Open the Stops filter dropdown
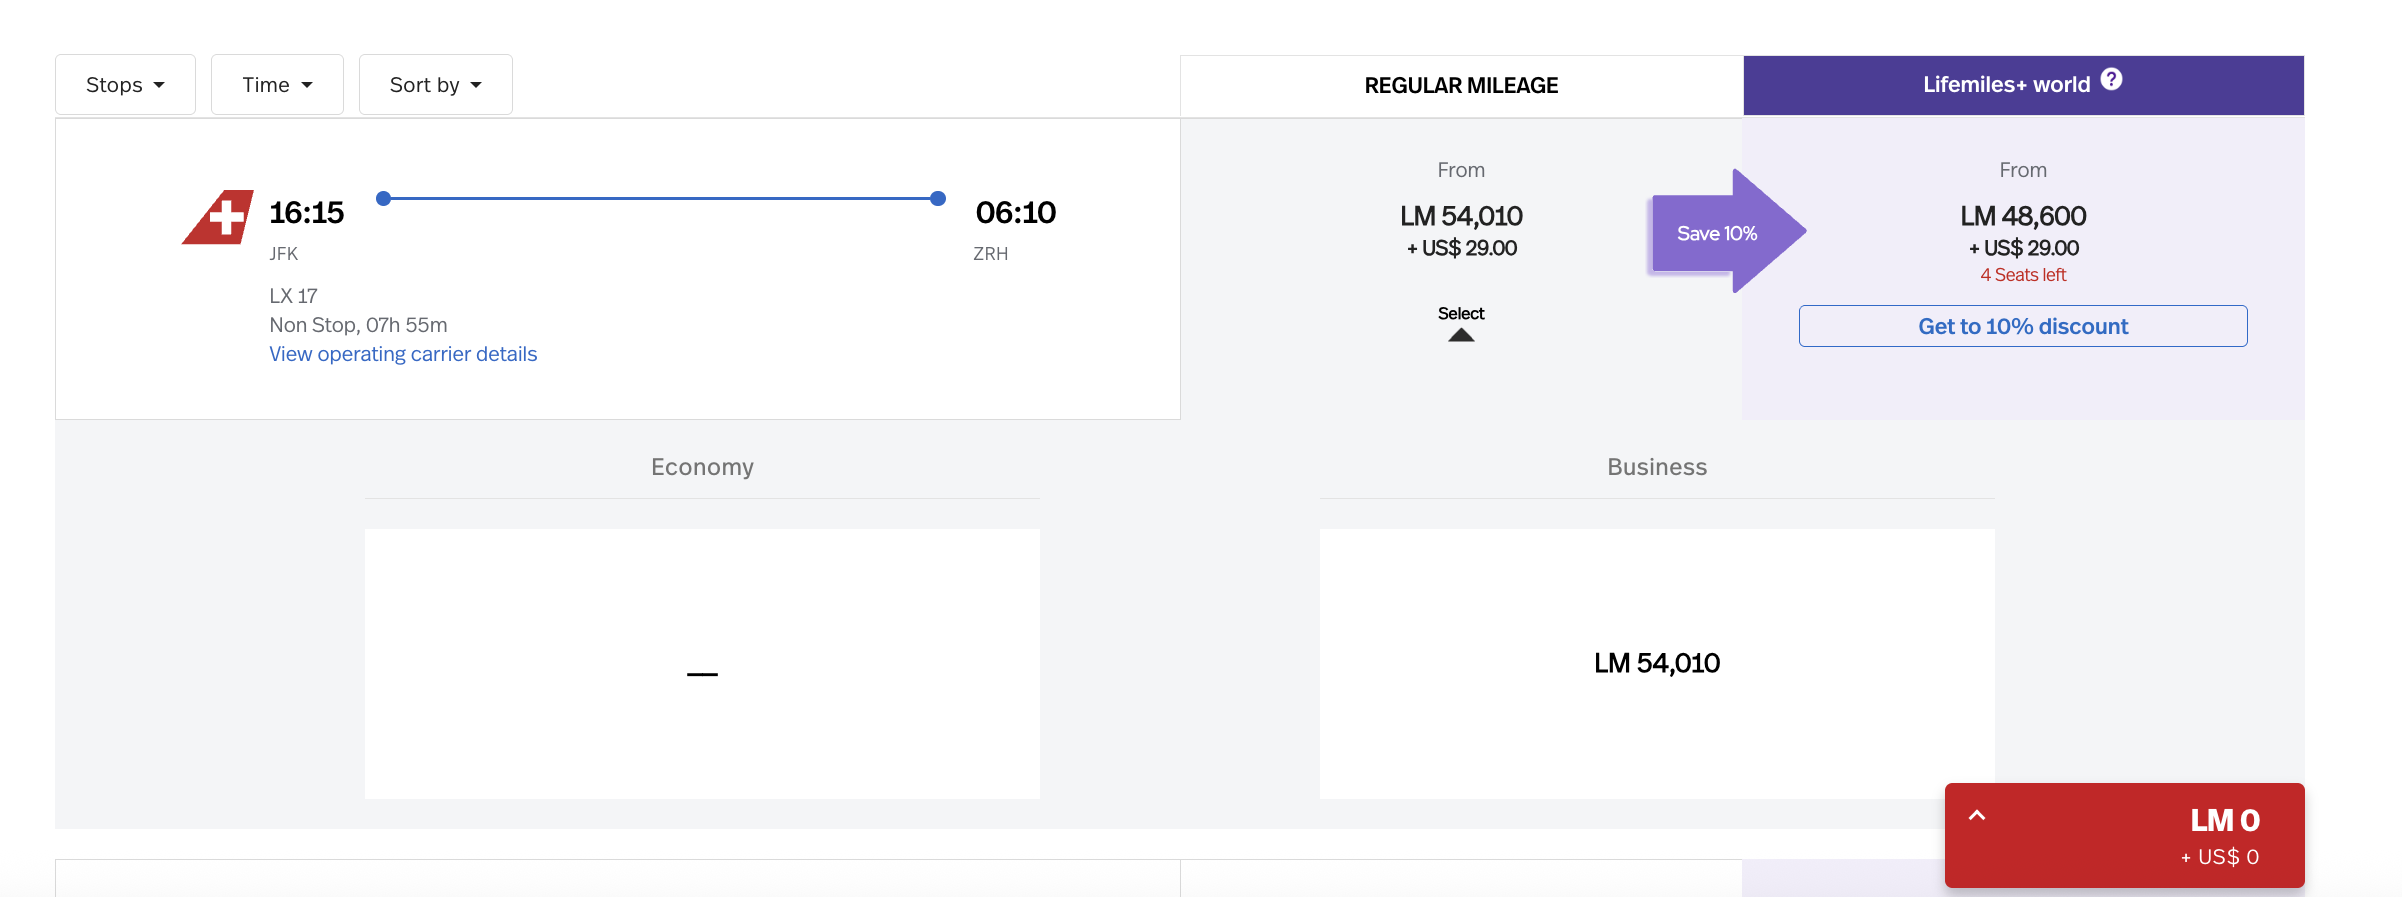The height and width of the screenshot is (897, 2402). (125, 85)
